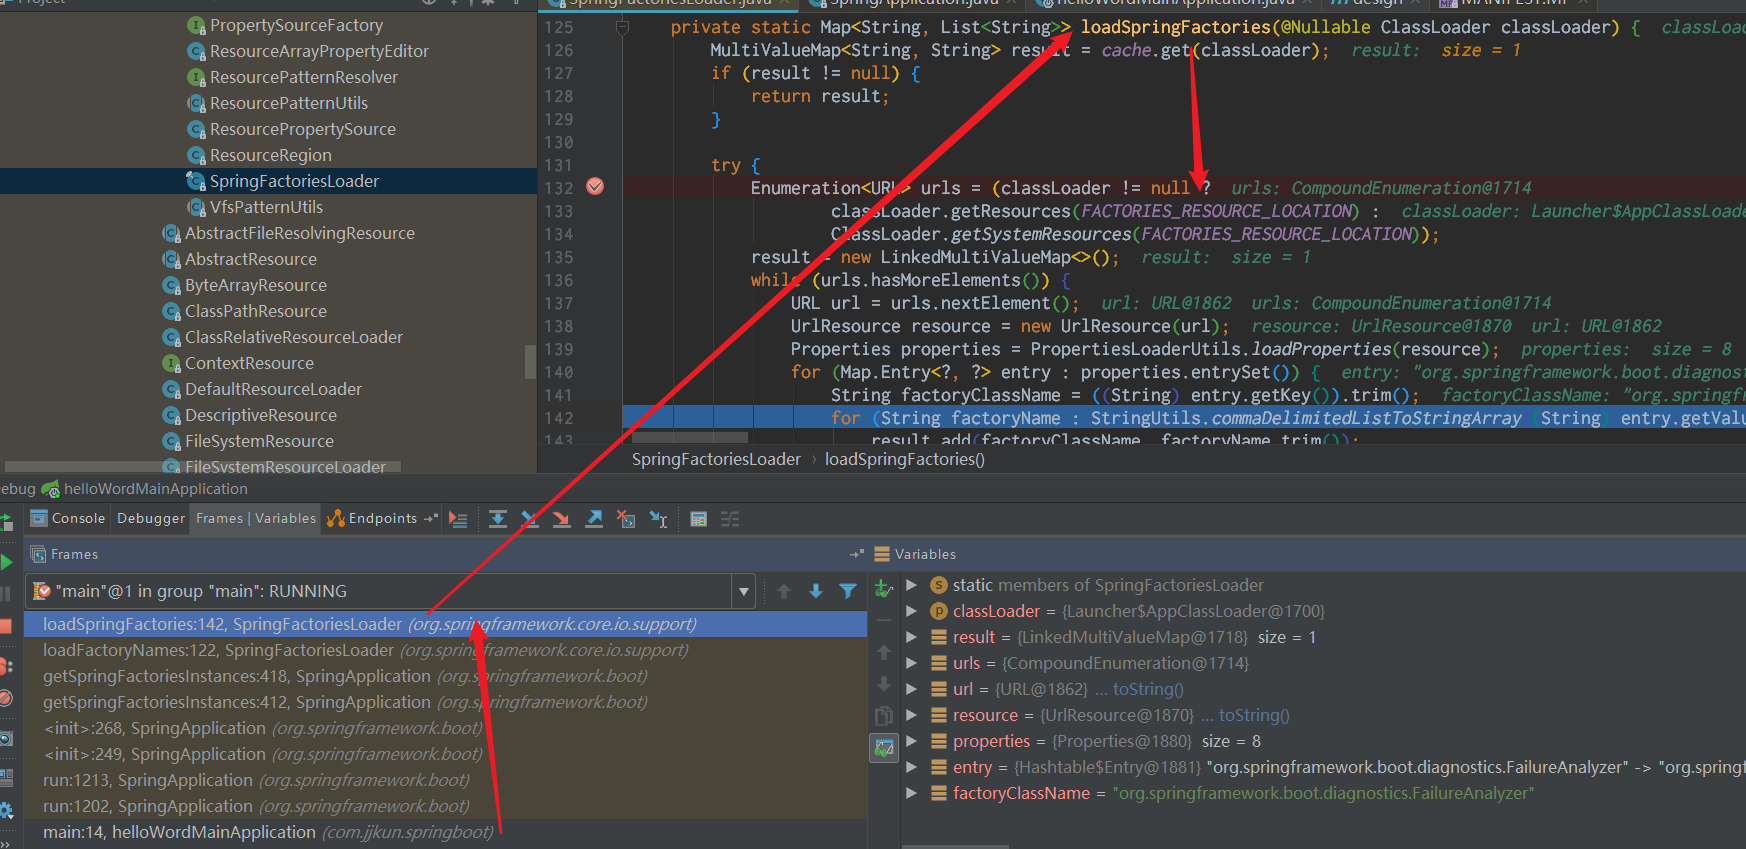Add a new watch in Variables
The height and width of the screenshot is (849, 1746).
click(883, 589)
